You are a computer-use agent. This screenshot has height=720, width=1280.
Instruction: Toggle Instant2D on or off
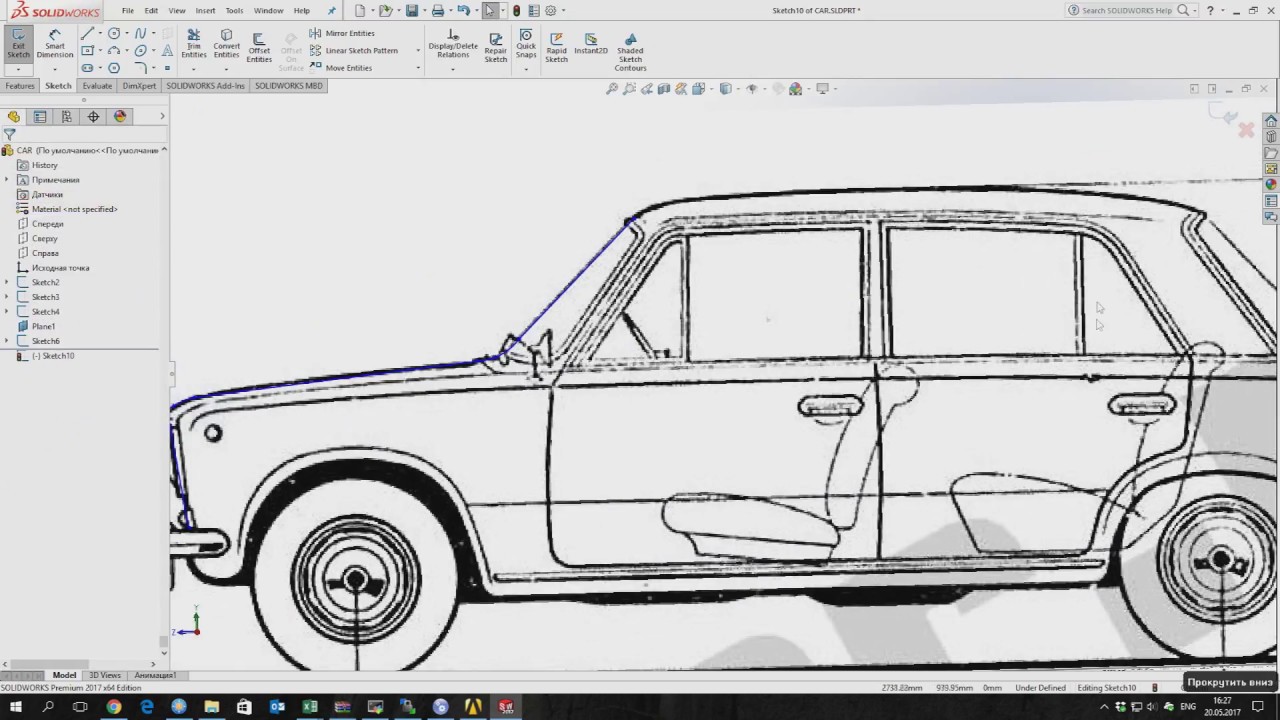590,43
